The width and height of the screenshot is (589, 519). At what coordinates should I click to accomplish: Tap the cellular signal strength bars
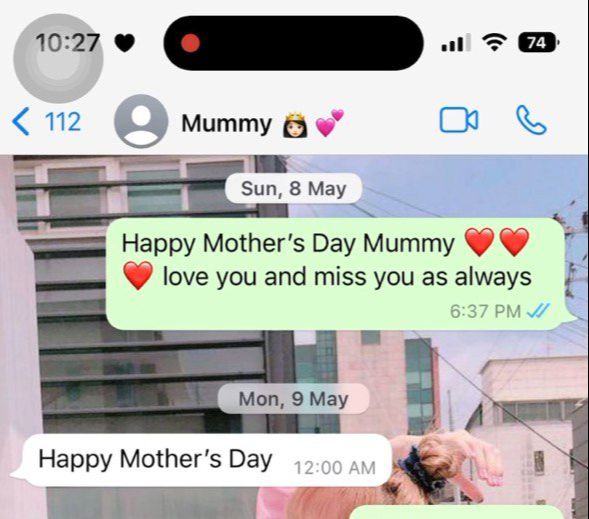[456, 42]
